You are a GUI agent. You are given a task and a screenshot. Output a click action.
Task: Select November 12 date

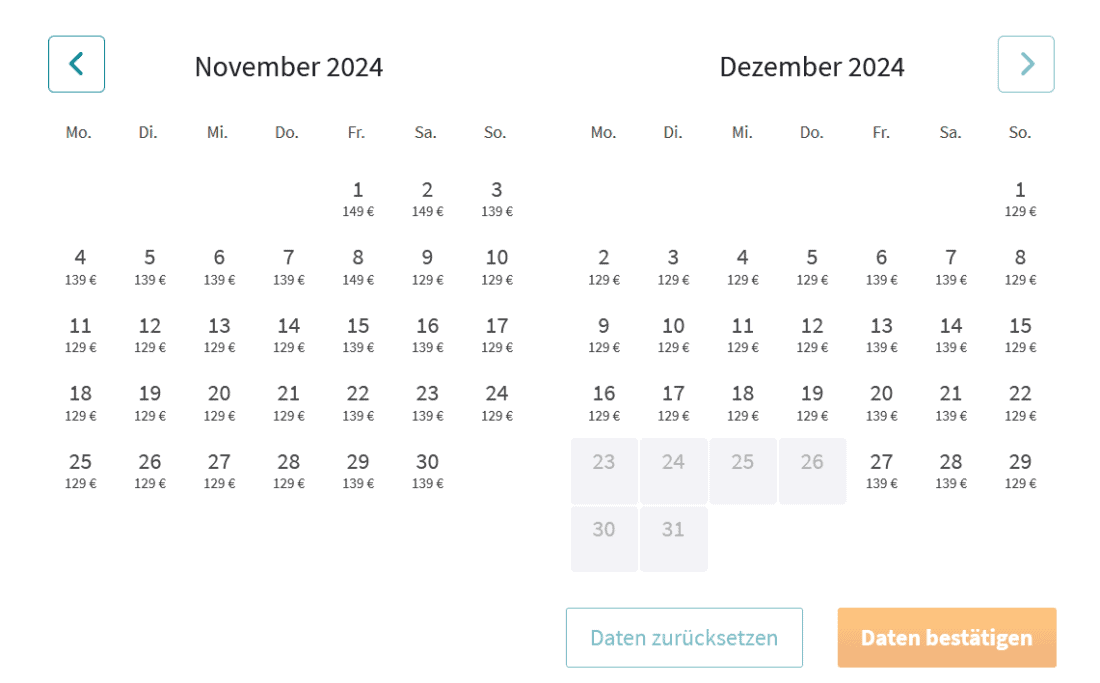150,334
